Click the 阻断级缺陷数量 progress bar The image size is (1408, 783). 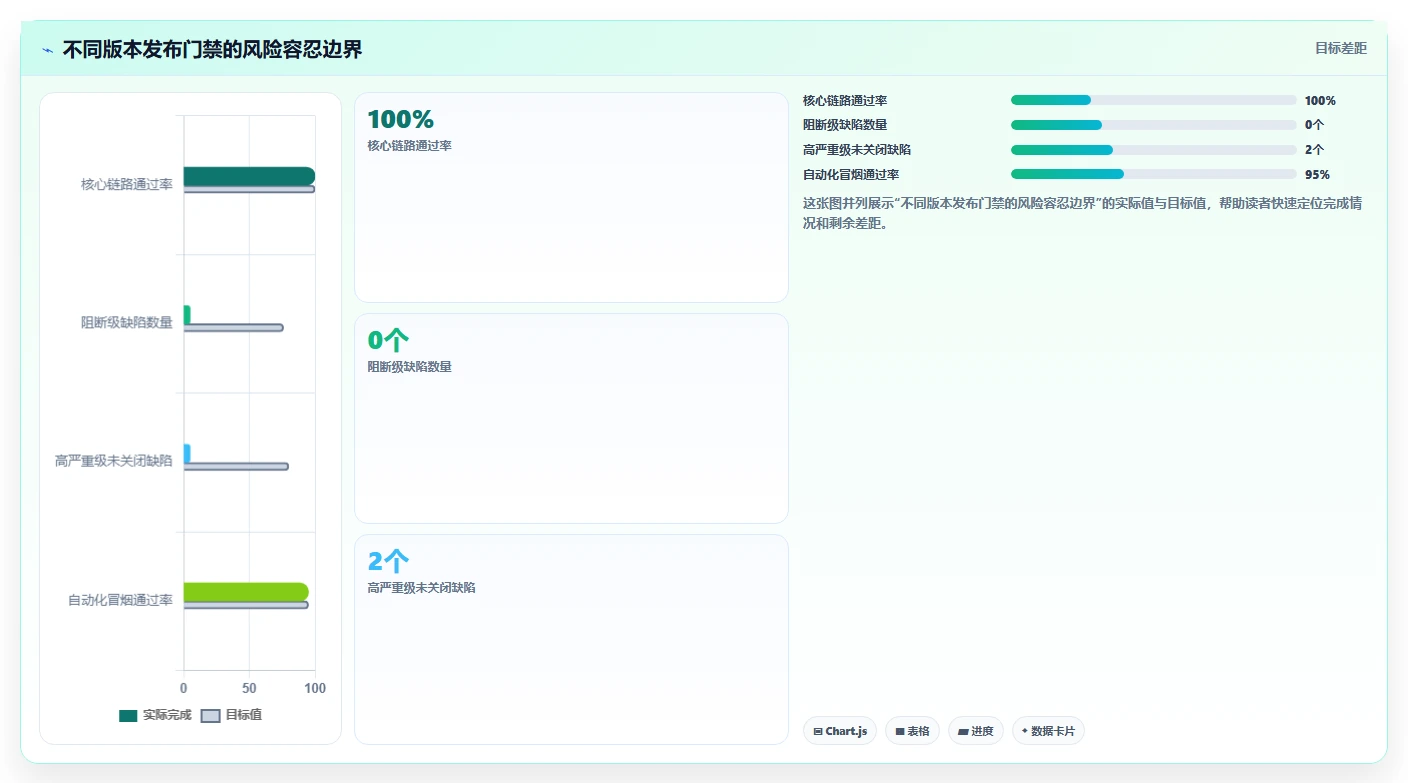[x=1153, y=125]
